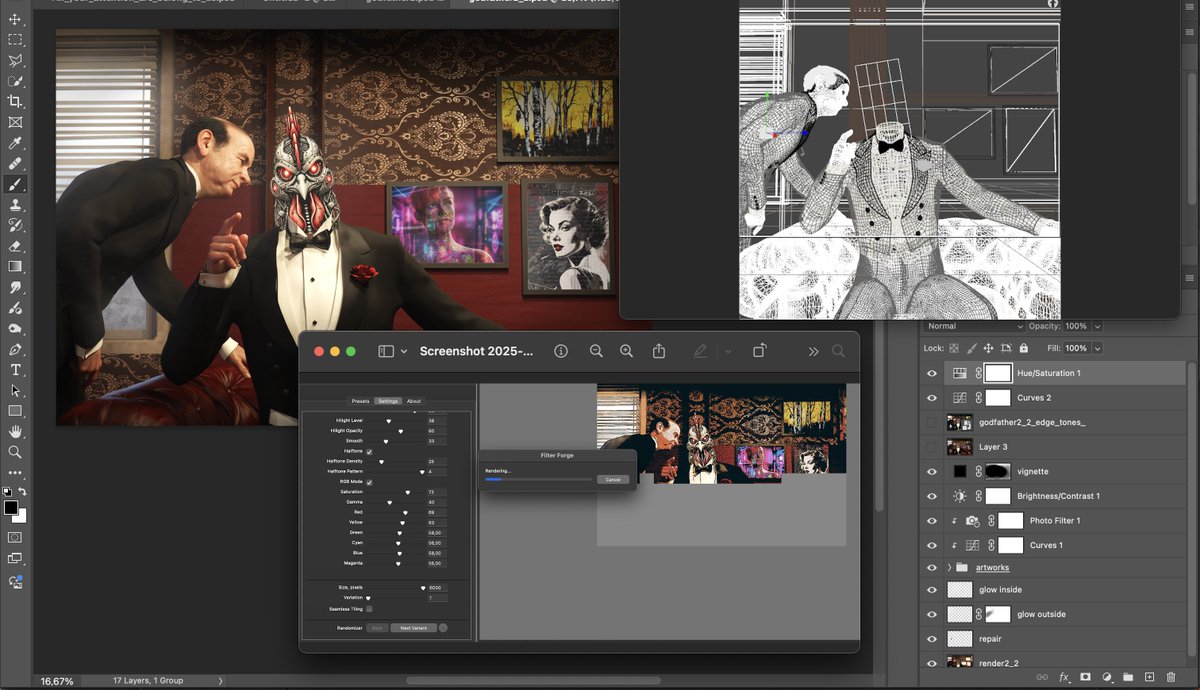
Task: Select the Clone Stamp tool
Action: tap(15, 204)
